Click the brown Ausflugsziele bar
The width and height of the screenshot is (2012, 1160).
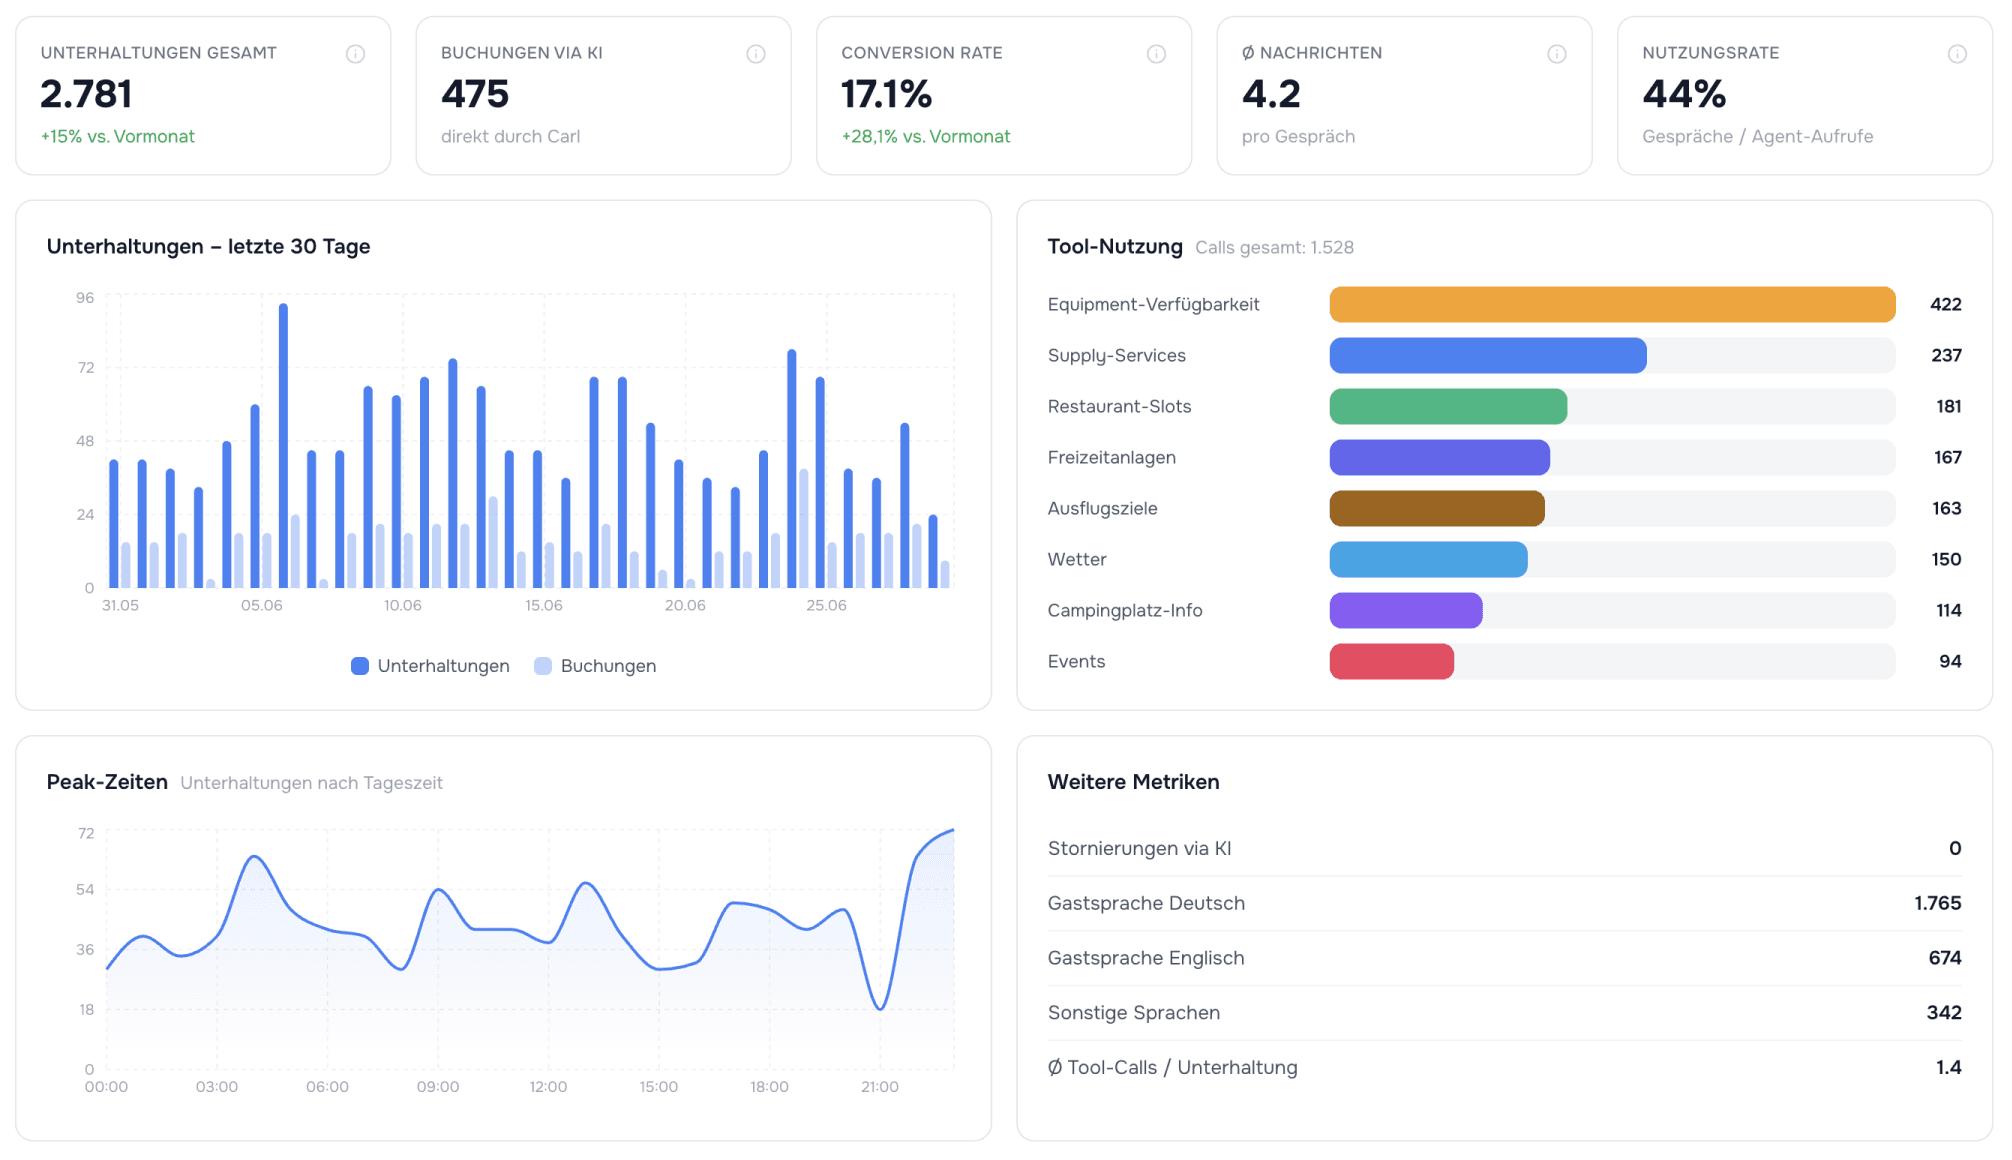click(1437, 509)
